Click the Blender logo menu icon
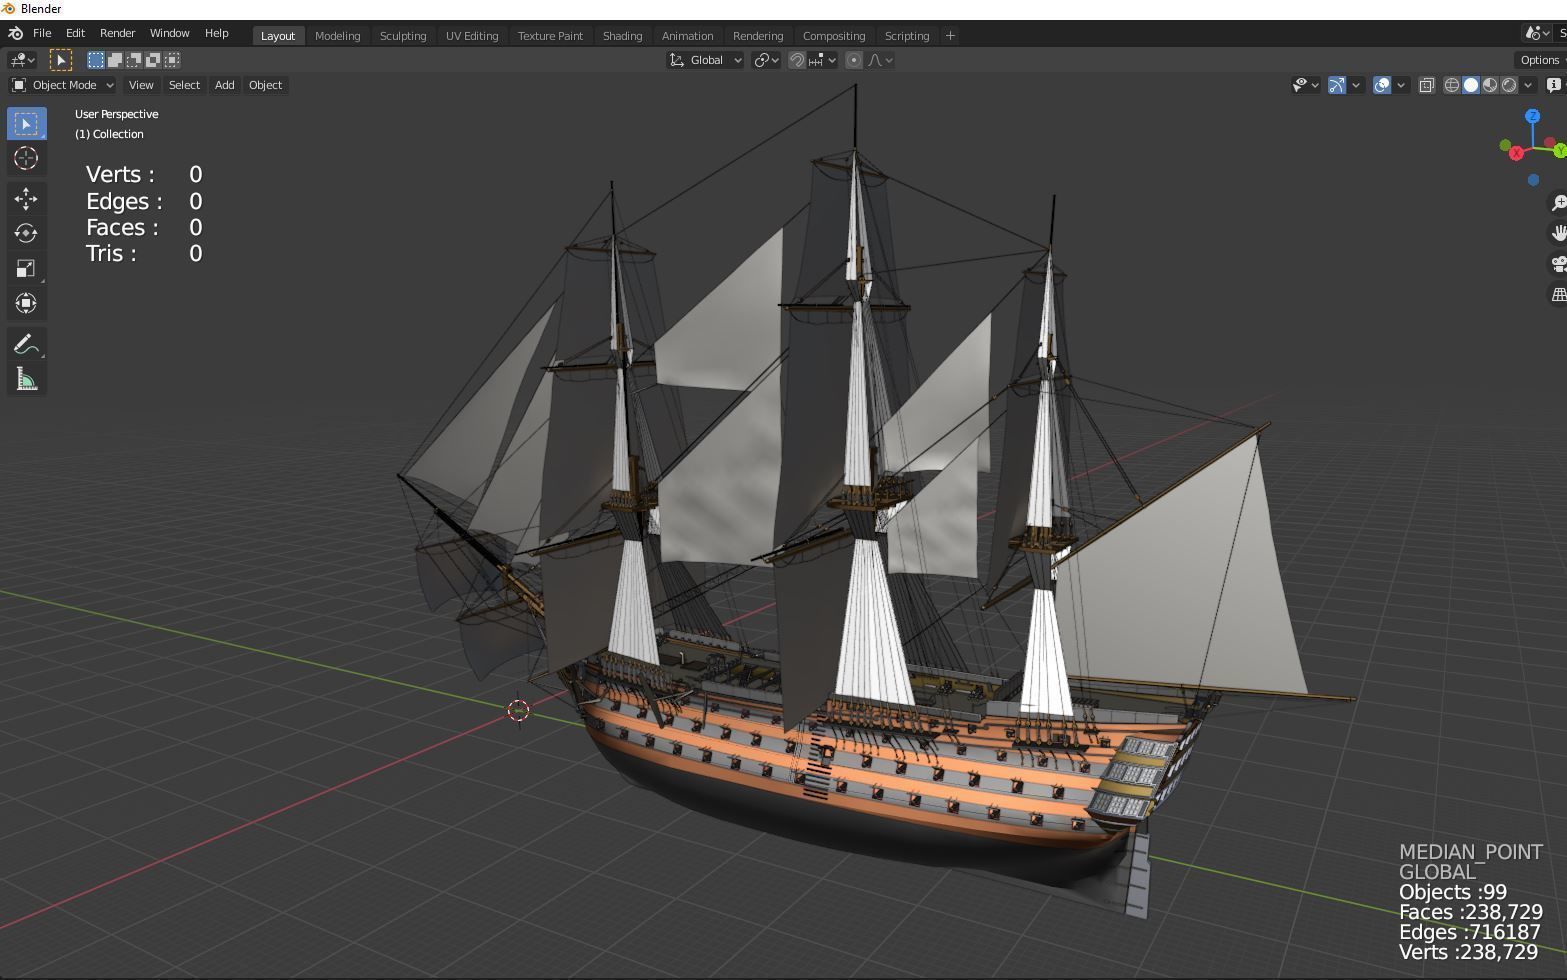This screenshot has height=980, width=1567. pyautogui.click(x=15, y=34)
